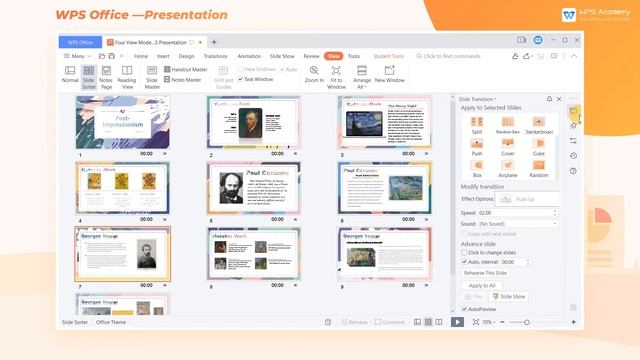Screen dimensions: 640x360
Task: Enable Click to change slides
Action: pos(464,253)
